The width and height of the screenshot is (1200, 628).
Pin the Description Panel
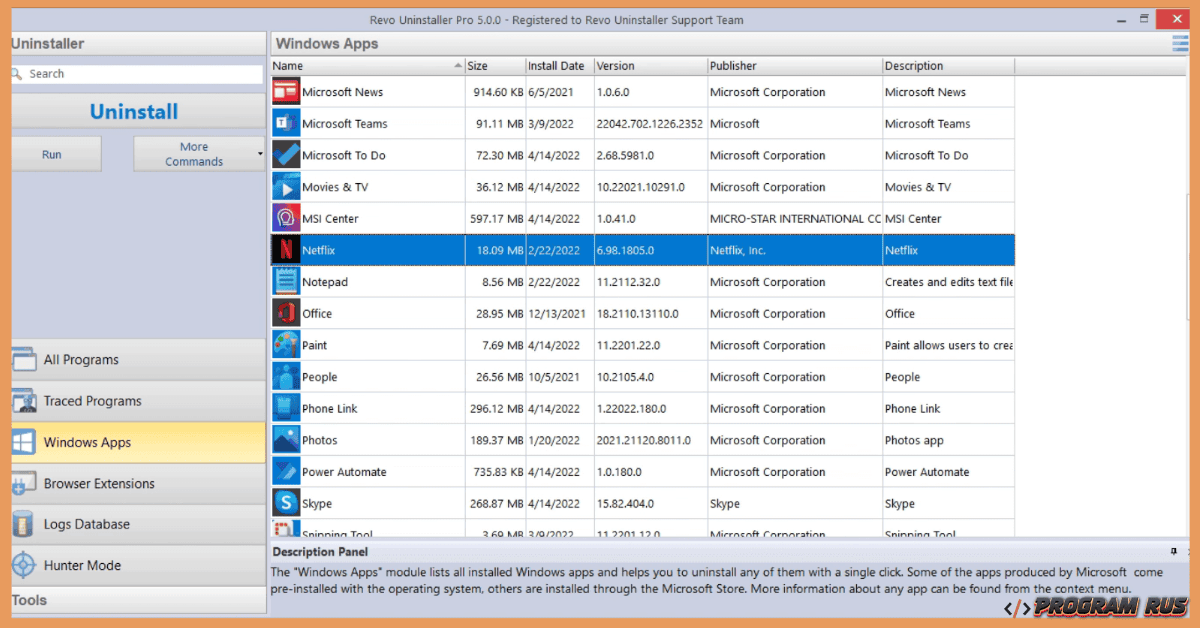(1176, 551)
